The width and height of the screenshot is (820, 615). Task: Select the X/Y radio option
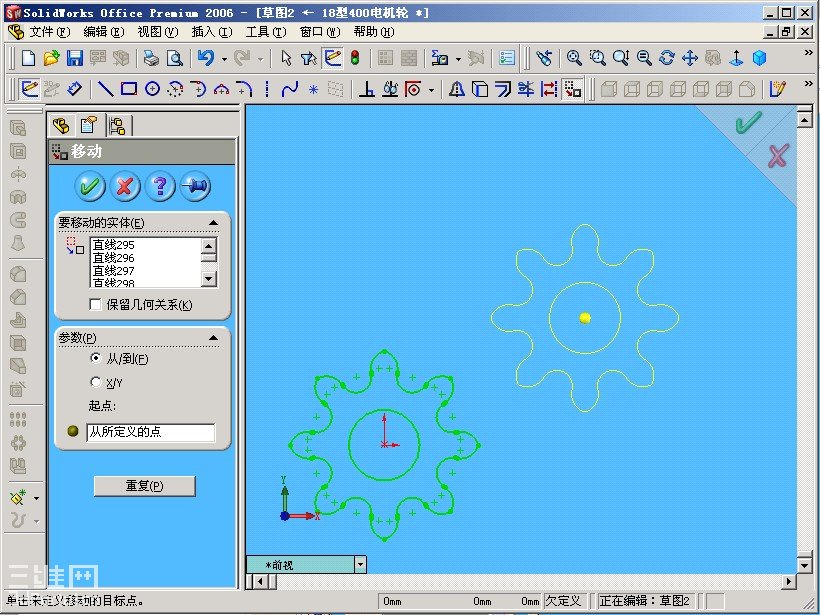pos(96,382)
